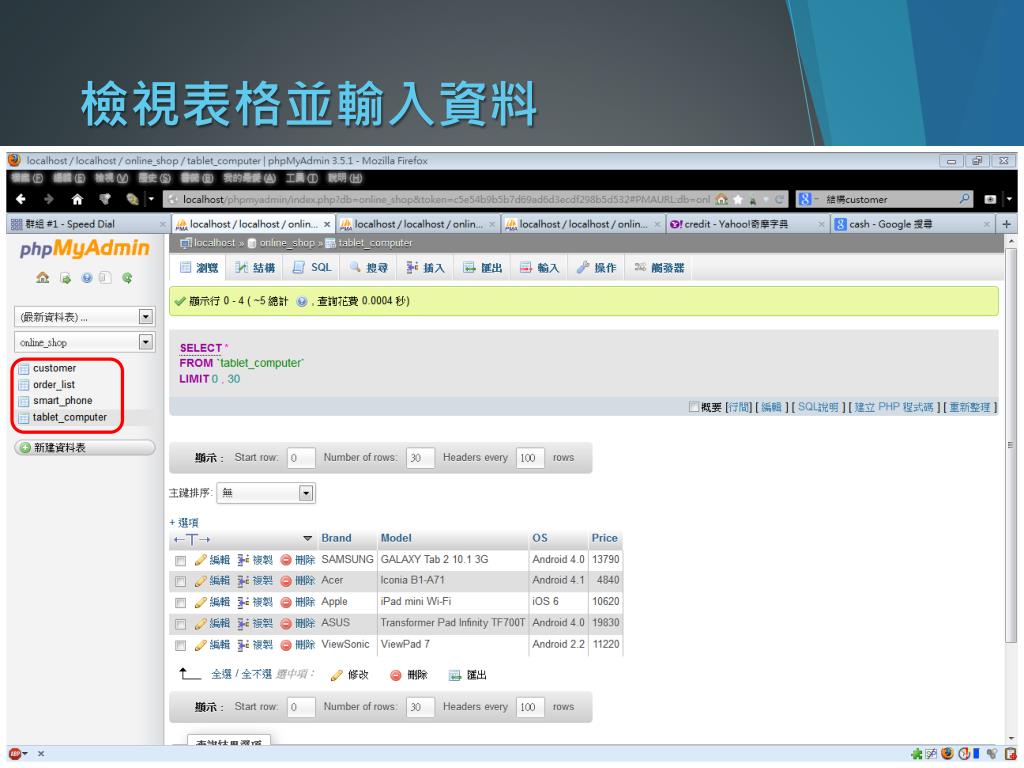1024x768 pixels.
Task: Click the phpMyAdmin log out icon in sidebar
Action: tap(65, 278)
